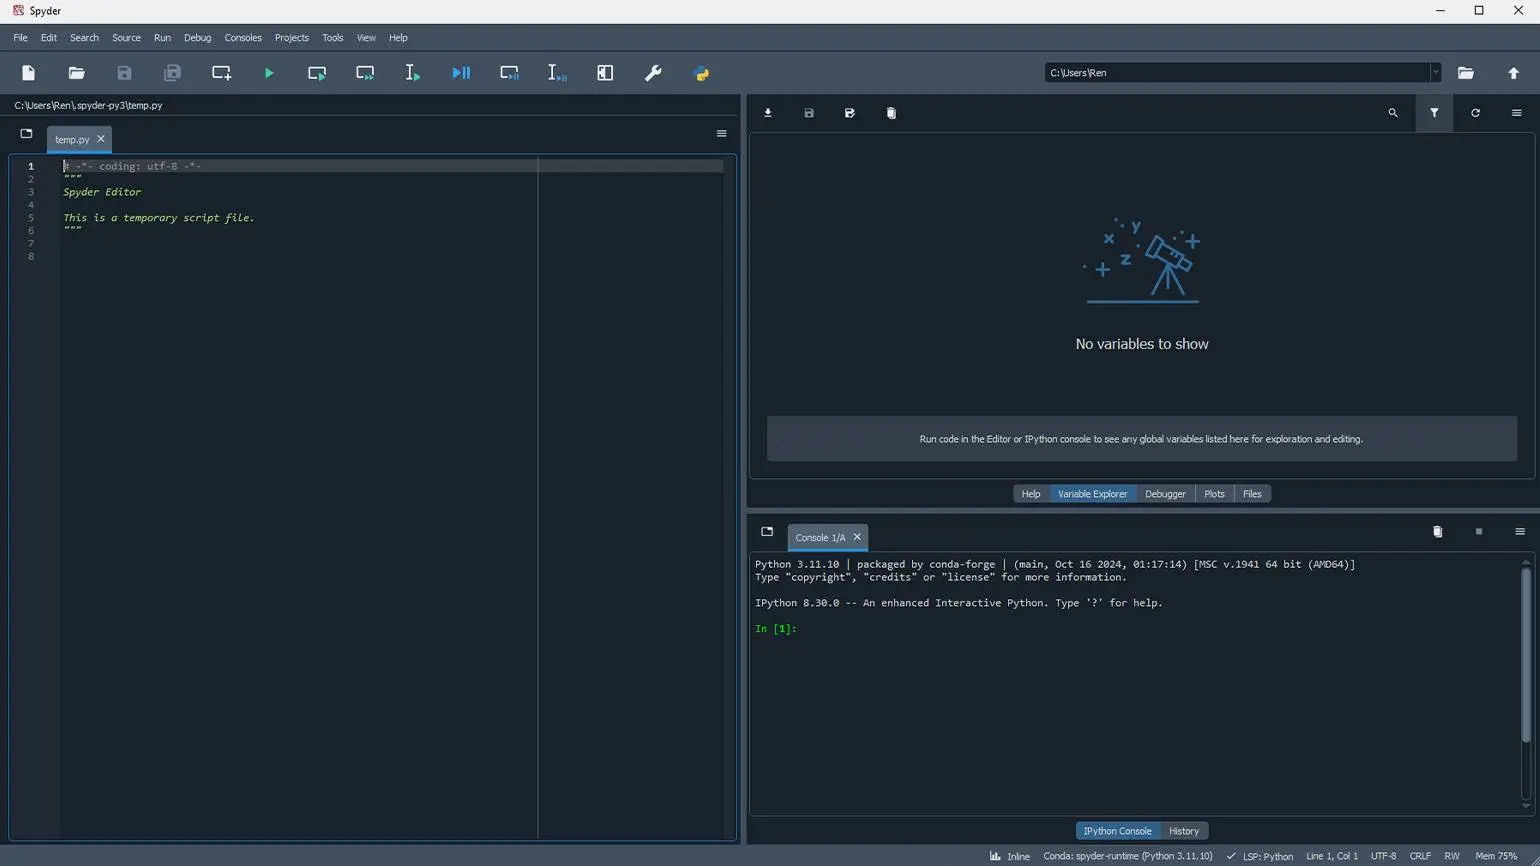
Task: Switch to the Plots tab
Action: coord(1214,494)
